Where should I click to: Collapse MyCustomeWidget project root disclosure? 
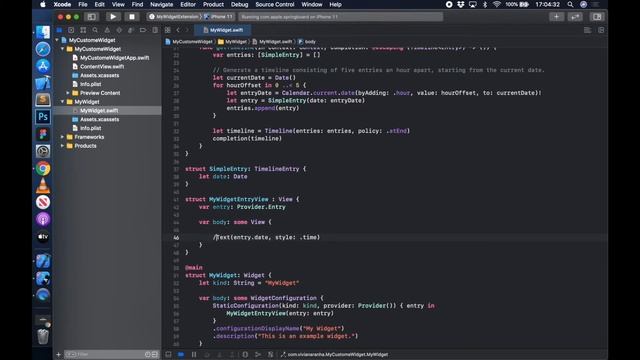(x=57, y=40)
